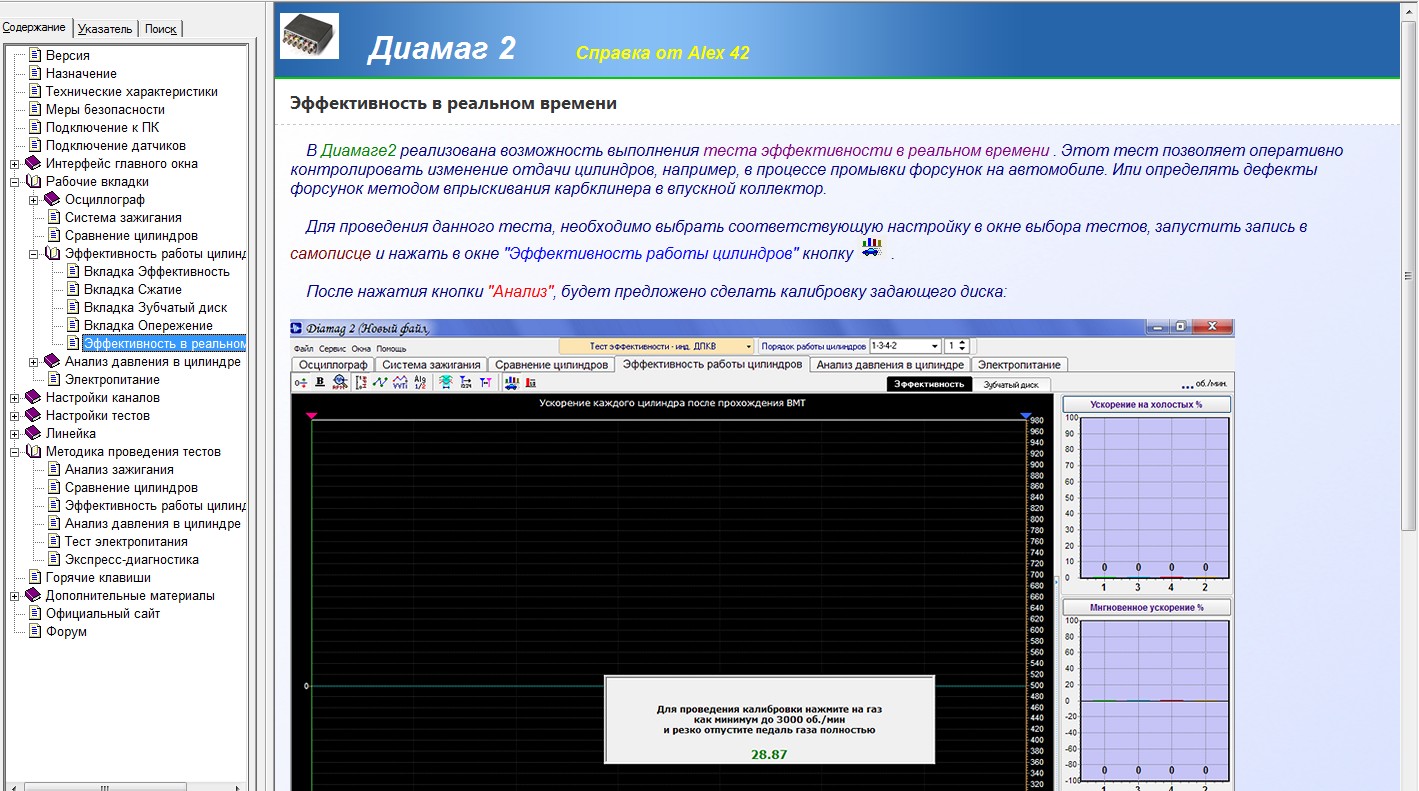The width and height of the screenshot is (1419, 791).
Task: Open the Вкладка Эффективность topic
Action: (157, 272)
